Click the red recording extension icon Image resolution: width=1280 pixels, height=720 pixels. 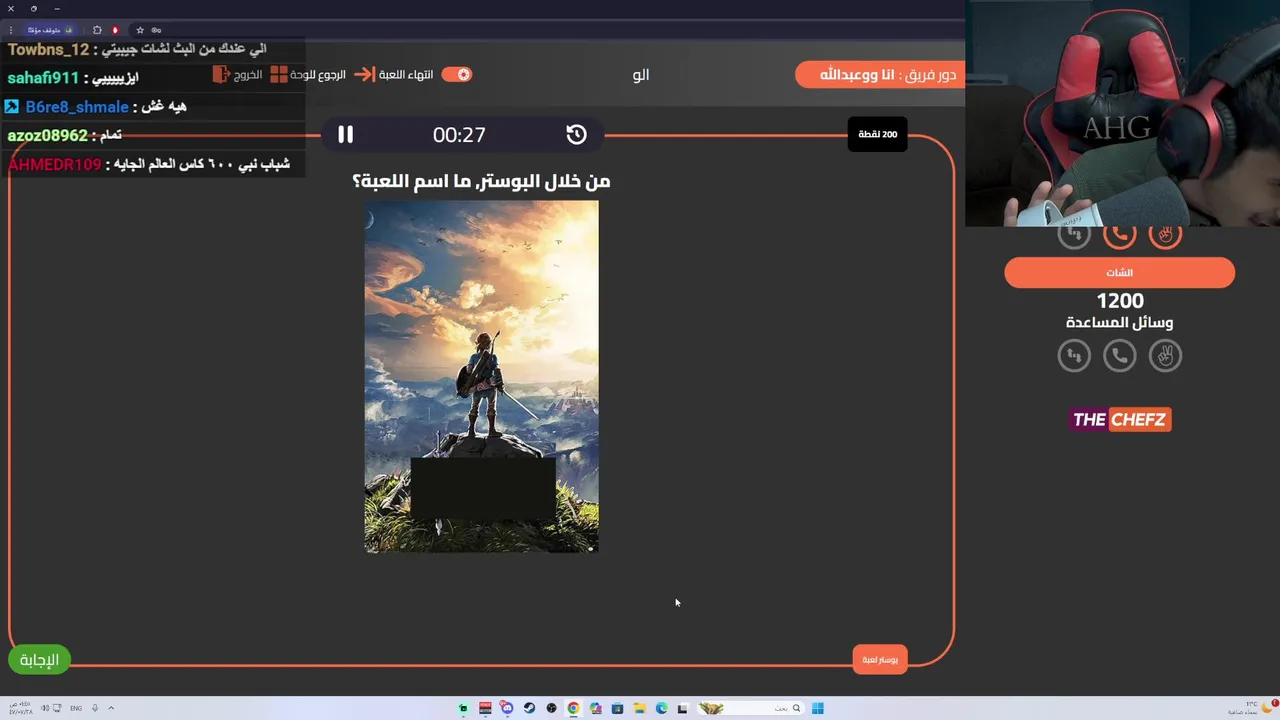tap(115, 30)
